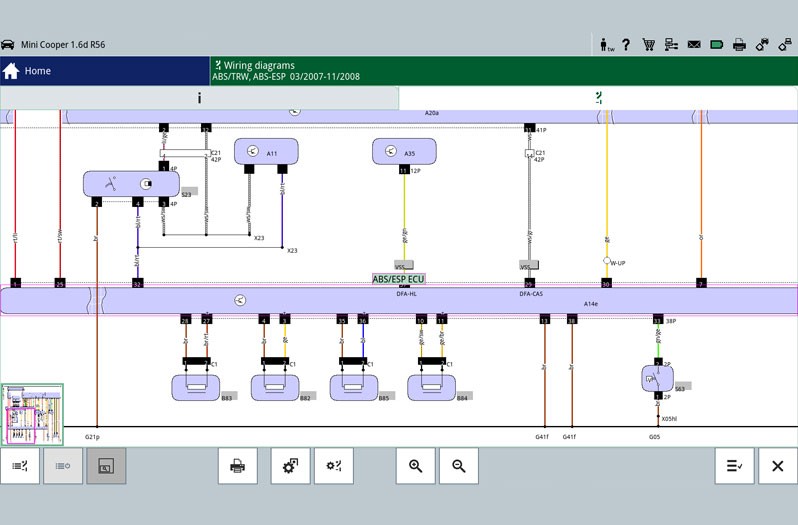Viewport: 798px width, 525px height.
Task: Click the A20a module label
Action: pos(432,113)
